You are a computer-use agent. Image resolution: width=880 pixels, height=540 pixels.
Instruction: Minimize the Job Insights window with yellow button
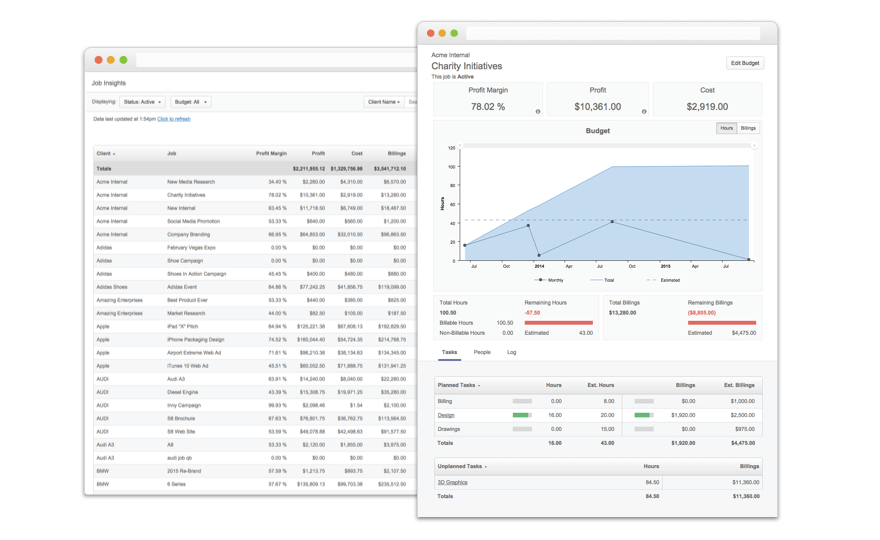point(111,60)
